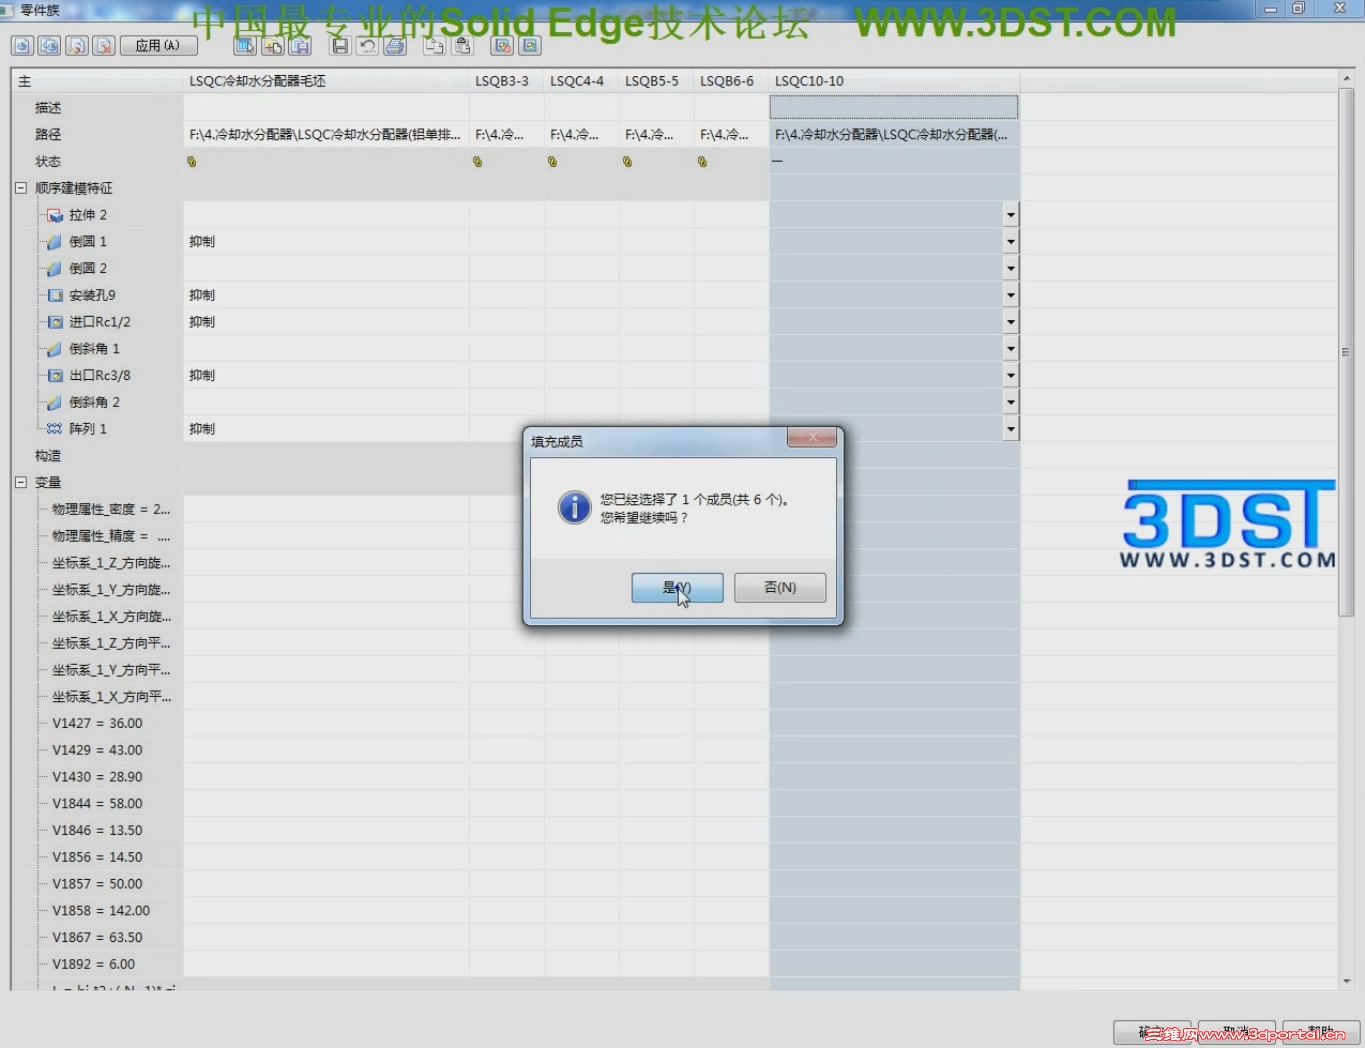Image resolution: width=1365 pixels, height=1048 pixels.
Task: Click the paste clipboard toolbar icon
Action: pos(462,46)
